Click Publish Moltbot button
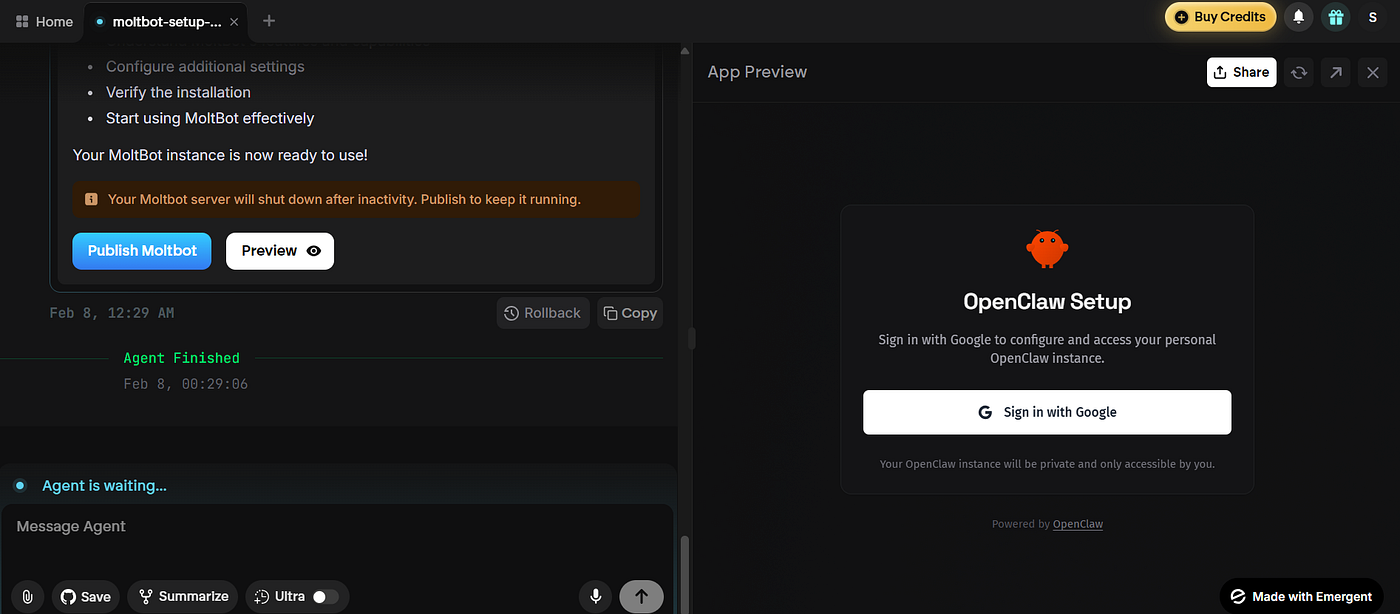1400x614 pixels. (142, 251)
